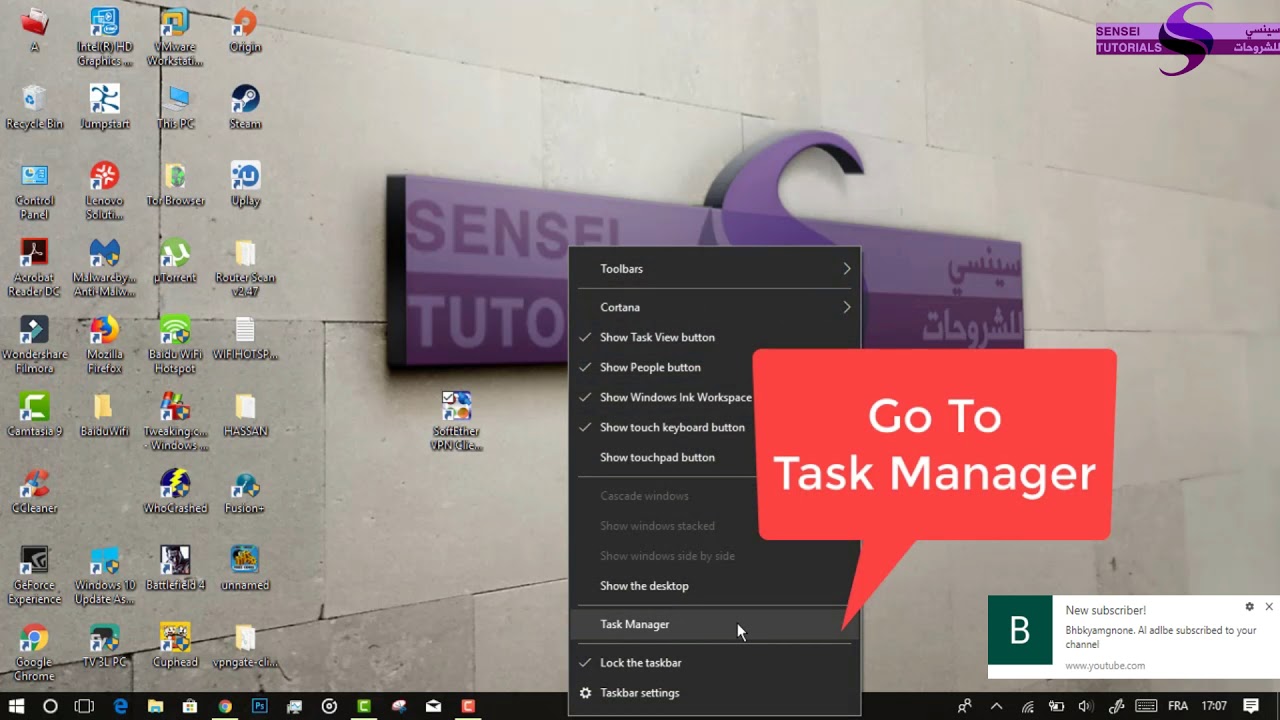Image resolution: width=1280 pixels, height=720 pixels.
Task: Open the Recycle Bin desktop icon
Action: pyautogui.click(x=34, y=107)
